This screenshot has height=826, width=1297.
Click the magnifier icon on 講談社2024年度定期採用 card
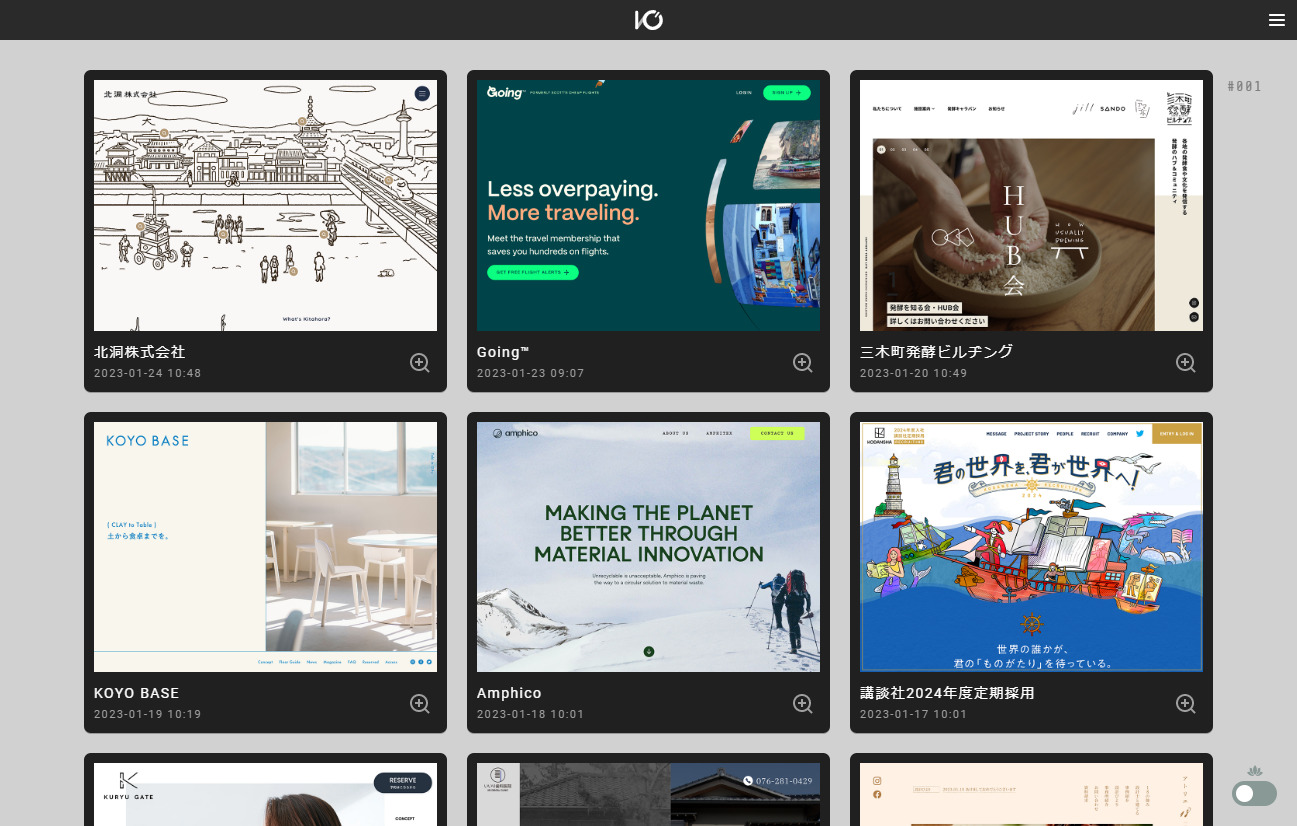(1186, 703)
